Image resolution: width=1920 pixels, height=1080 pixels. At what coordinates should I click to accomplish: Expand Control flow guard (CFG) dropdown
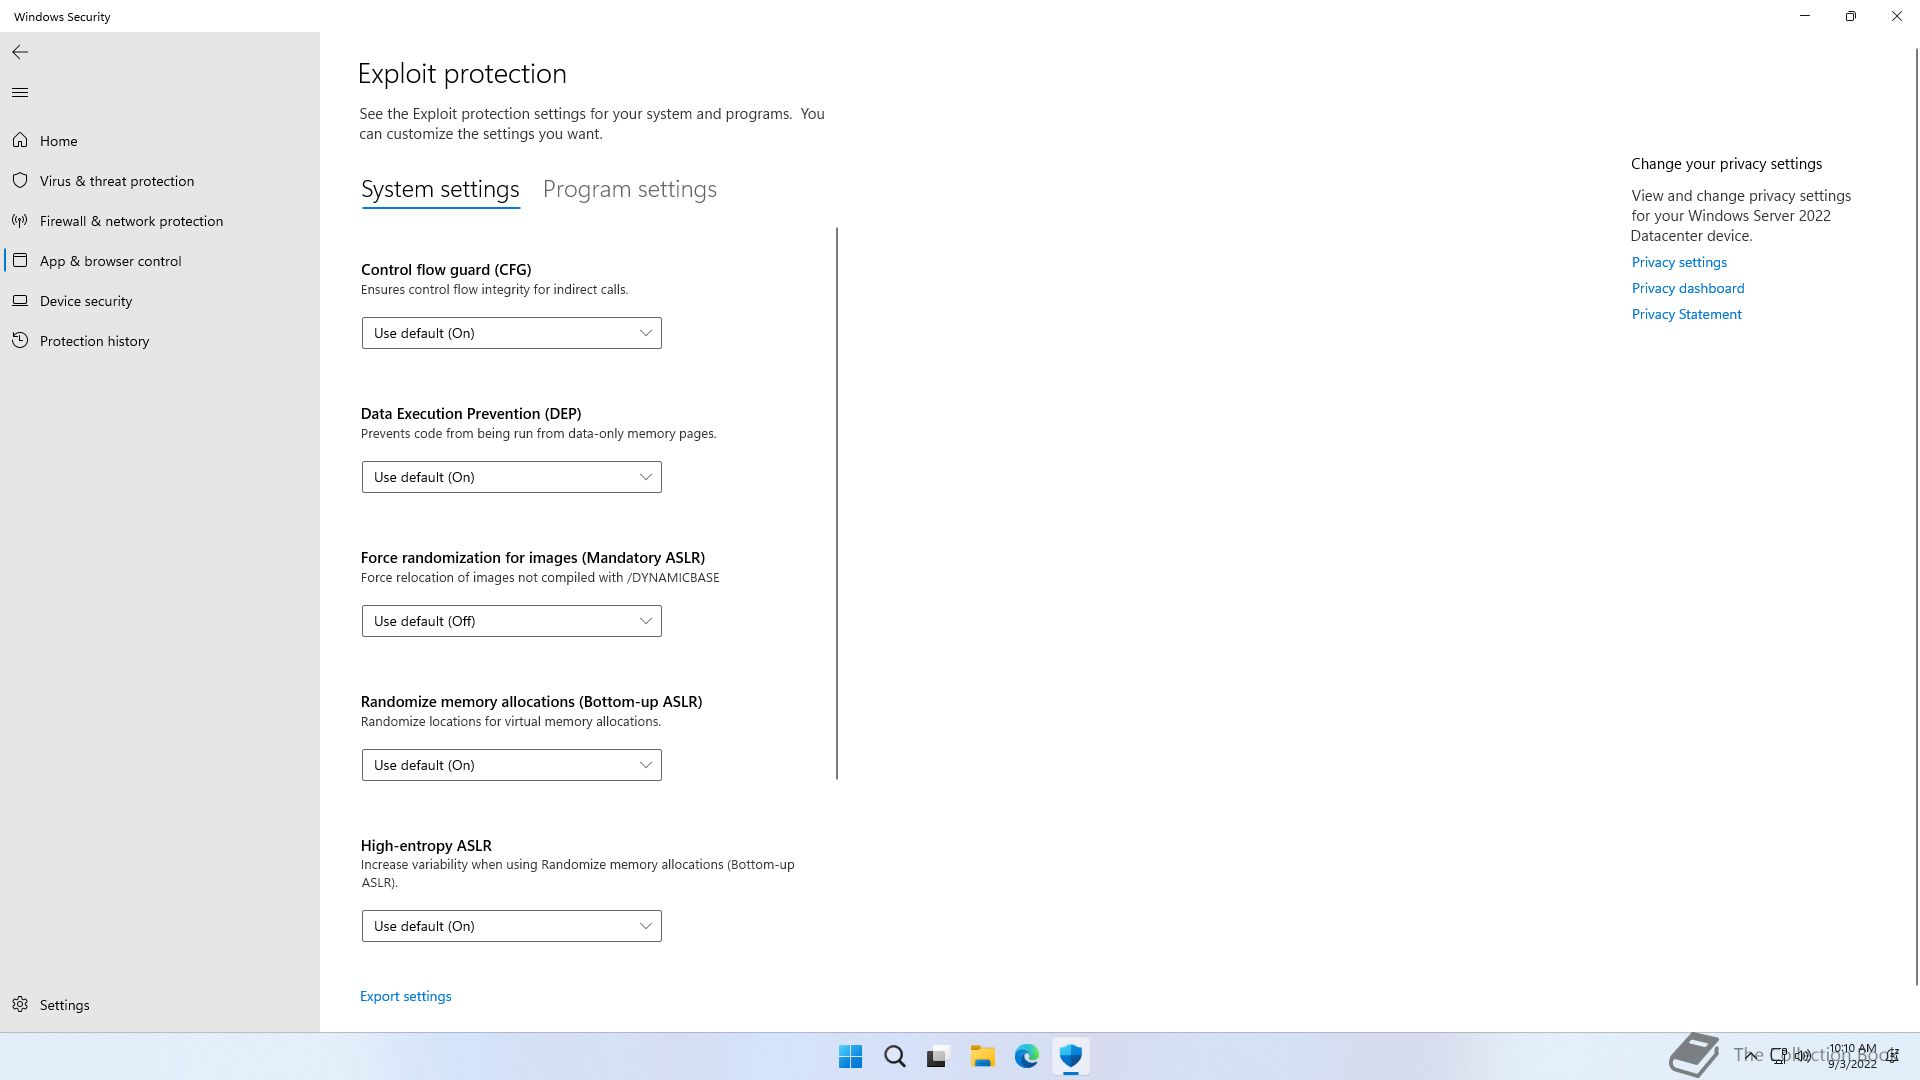click(511, 333)
